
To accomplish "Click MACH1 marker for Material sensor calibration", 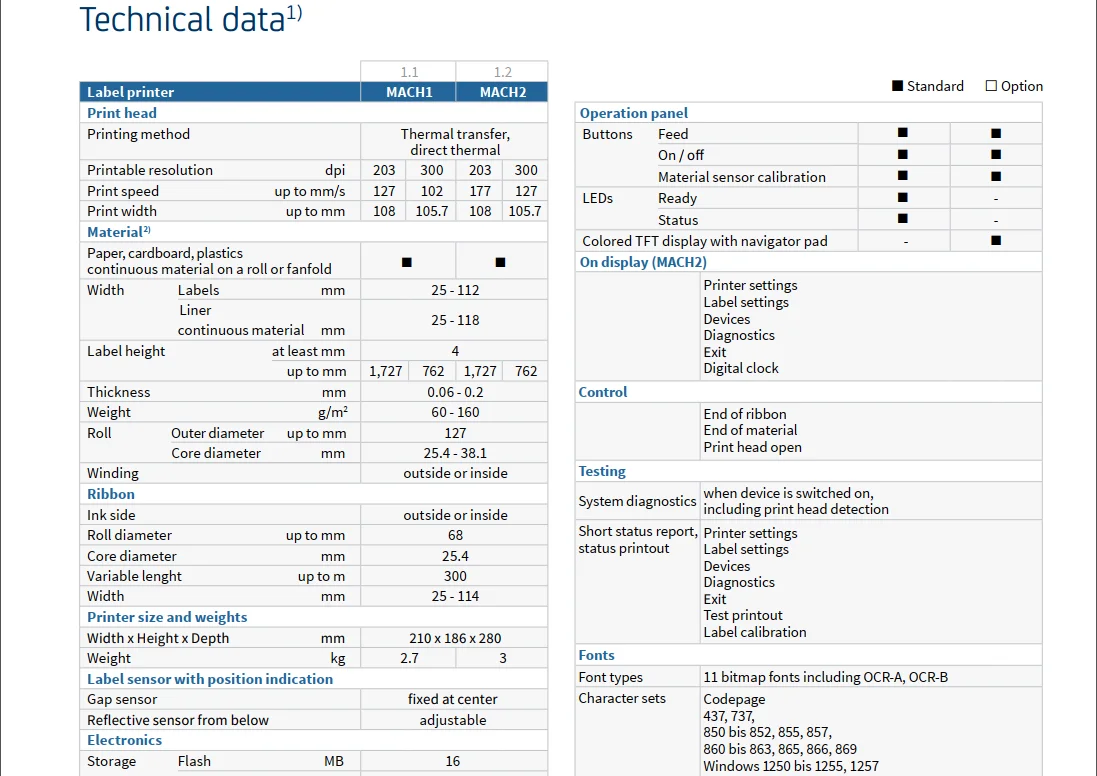I will pyautogui.click(x=903, y=176).
